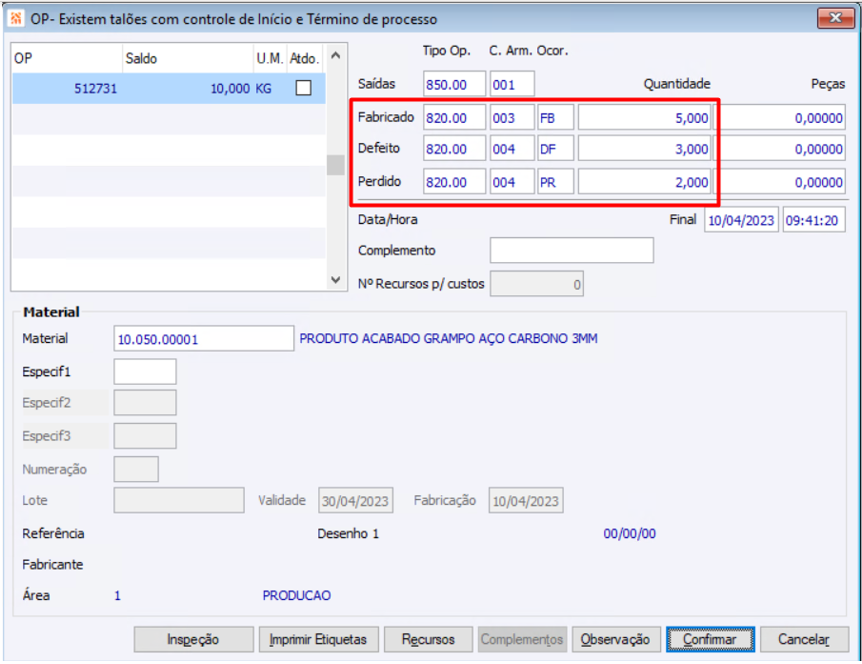The height and width of the screenshot is (664, 862).
Task: Click Perdido Peças field
Action: (x=781, y=182)
